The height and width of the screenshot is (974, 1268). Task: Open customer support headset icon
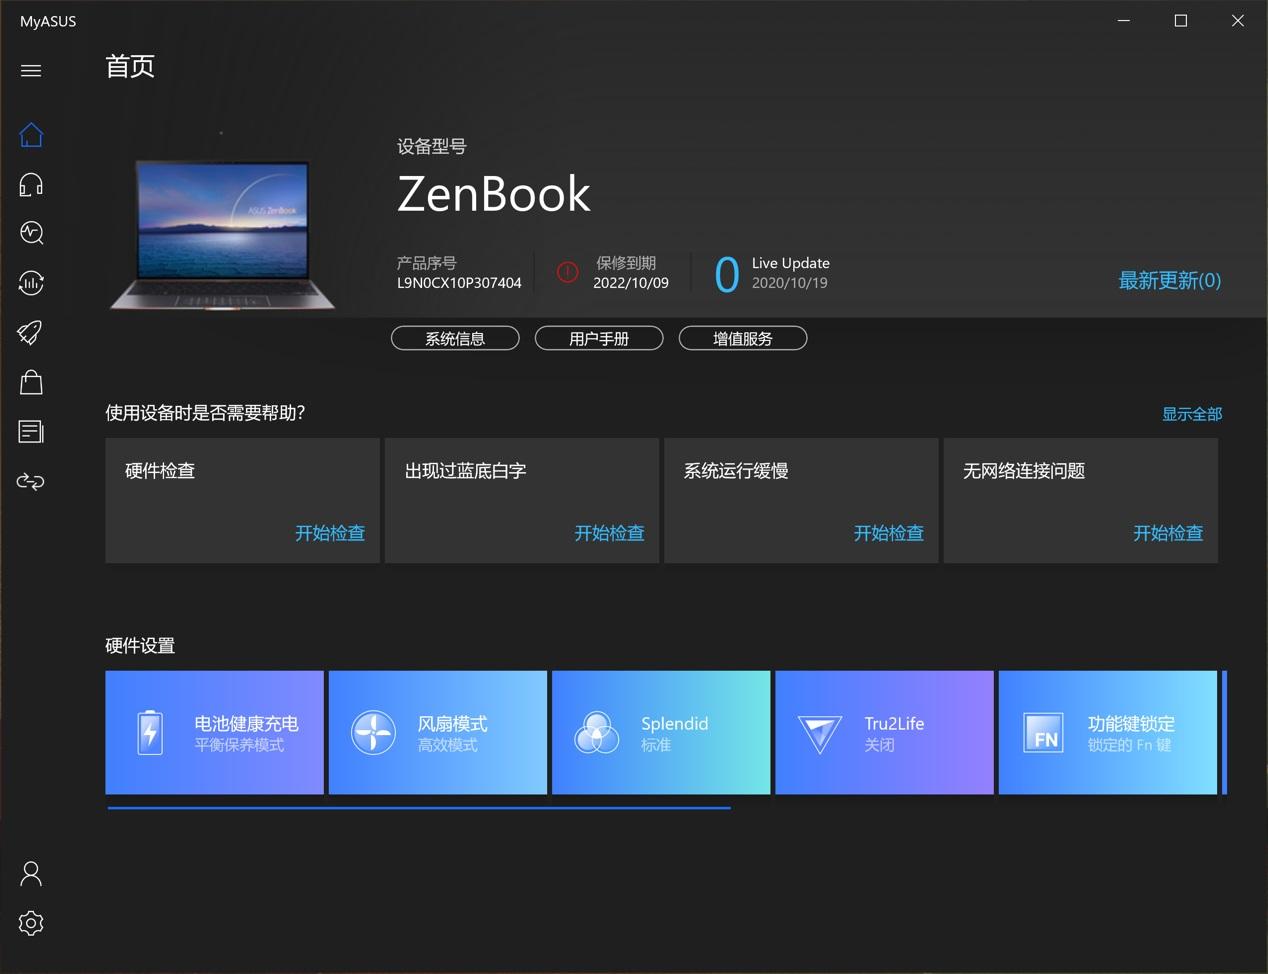point(31,184)
